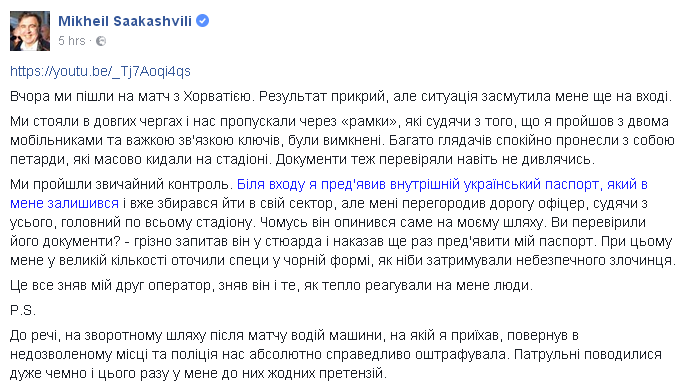Open Mikheil Saakashvili's profile picture
The height and width of the screenshot is (384, 682).
(30, 31)
